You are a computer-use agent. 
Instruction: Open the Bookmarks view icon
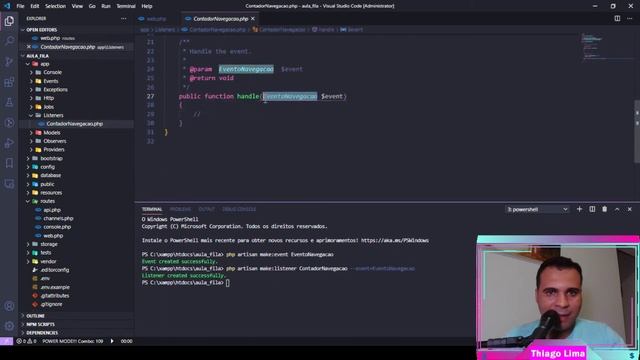coord(9,163)
